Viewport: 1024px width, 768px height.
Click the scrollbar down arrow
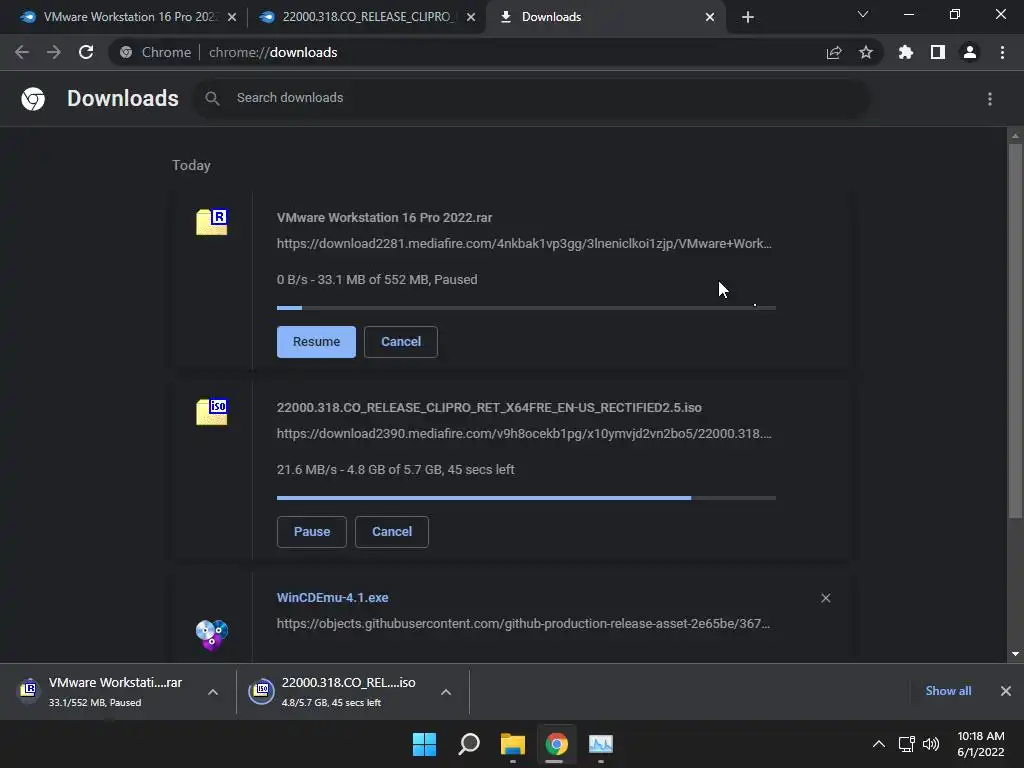pyautogui.click(x=1015, y=654)
